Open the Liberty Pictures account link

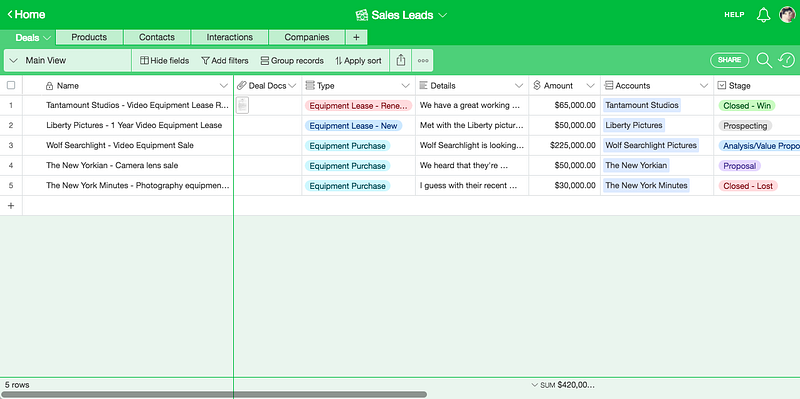click(x=634, y=125)
